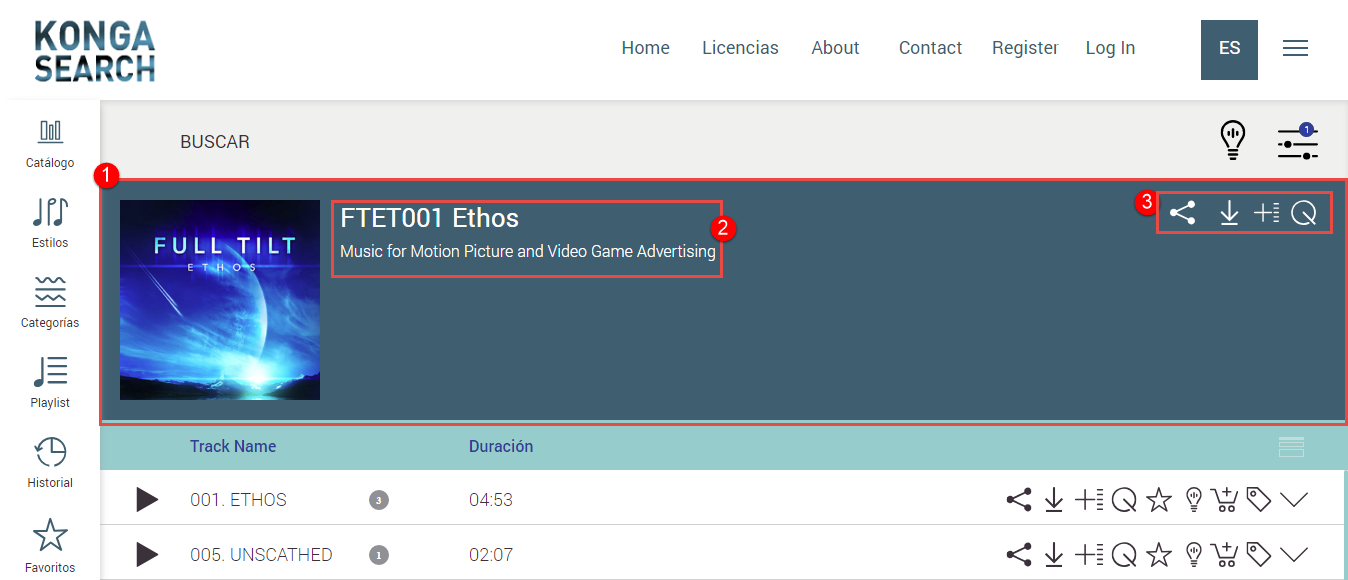Click duration 02:07 of 005. UNSCATHED

point(491,555)
